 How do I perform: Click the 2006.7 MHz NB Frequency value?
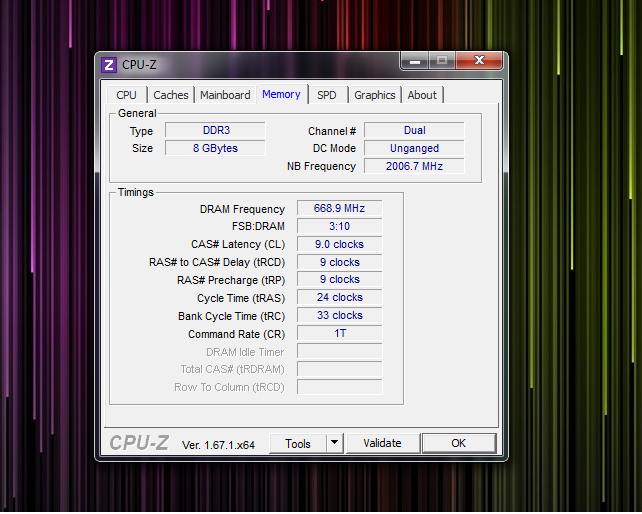pos(414,166)
